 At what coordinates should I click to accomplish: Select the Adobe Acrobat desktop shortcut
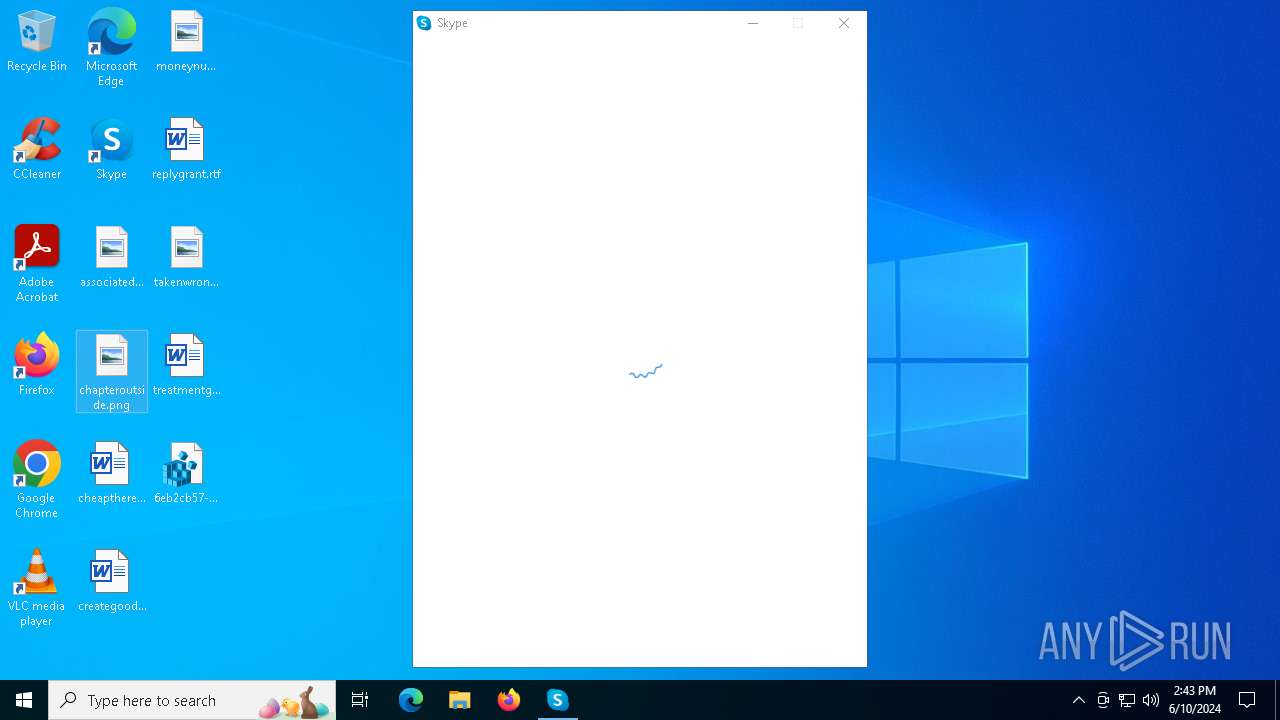click(37, 264)
